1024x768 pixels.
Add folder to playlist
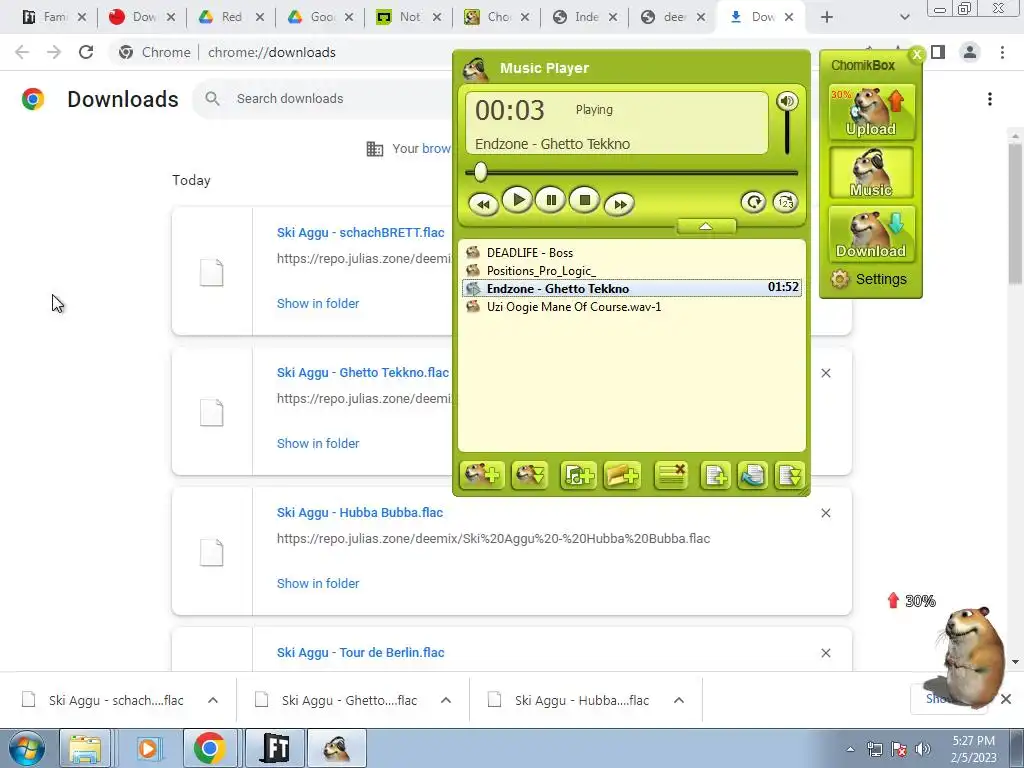point(622,475)
